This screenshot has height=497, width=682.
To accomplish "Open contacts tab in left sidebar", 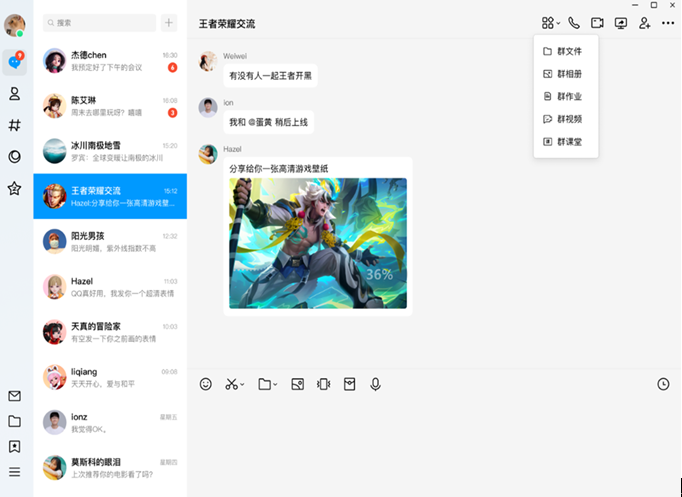I will click(14, 93).
